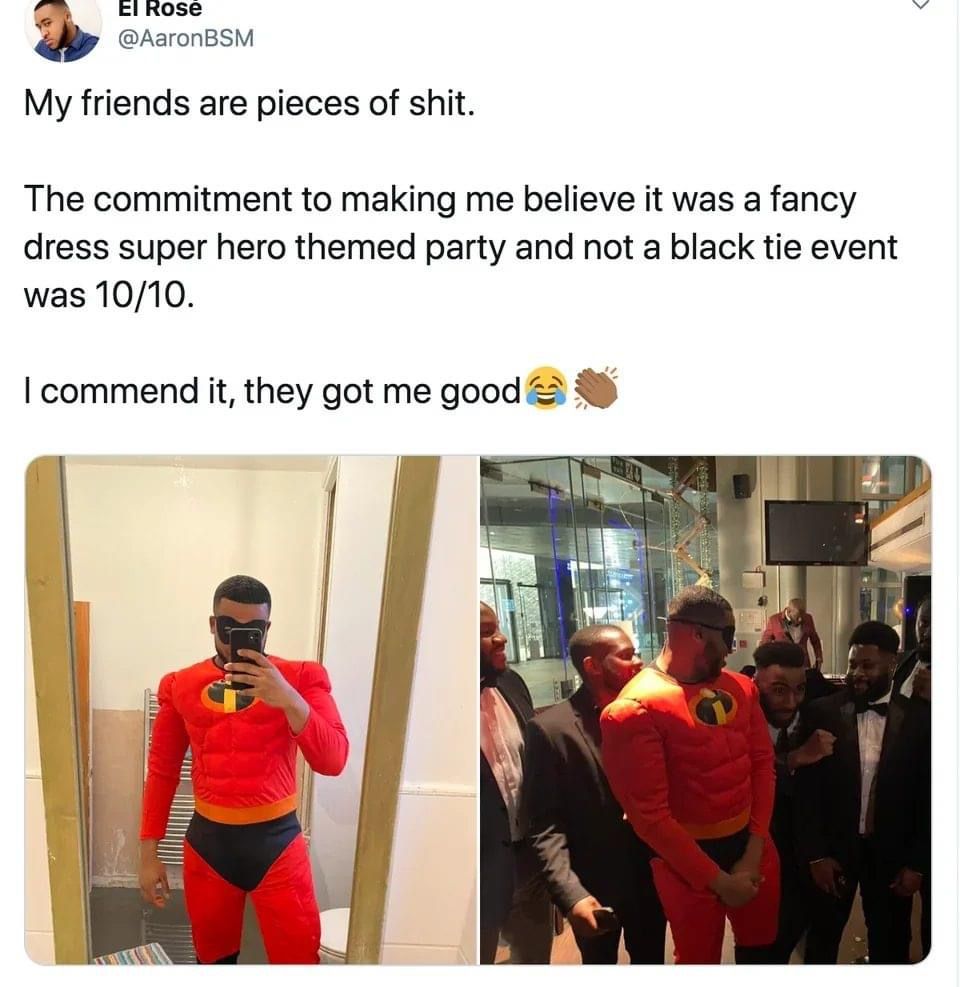The height and width of the screenshot is (987, 960).
Task: Open El Rosé's profile avatar picture
Action: click(63, 28)
